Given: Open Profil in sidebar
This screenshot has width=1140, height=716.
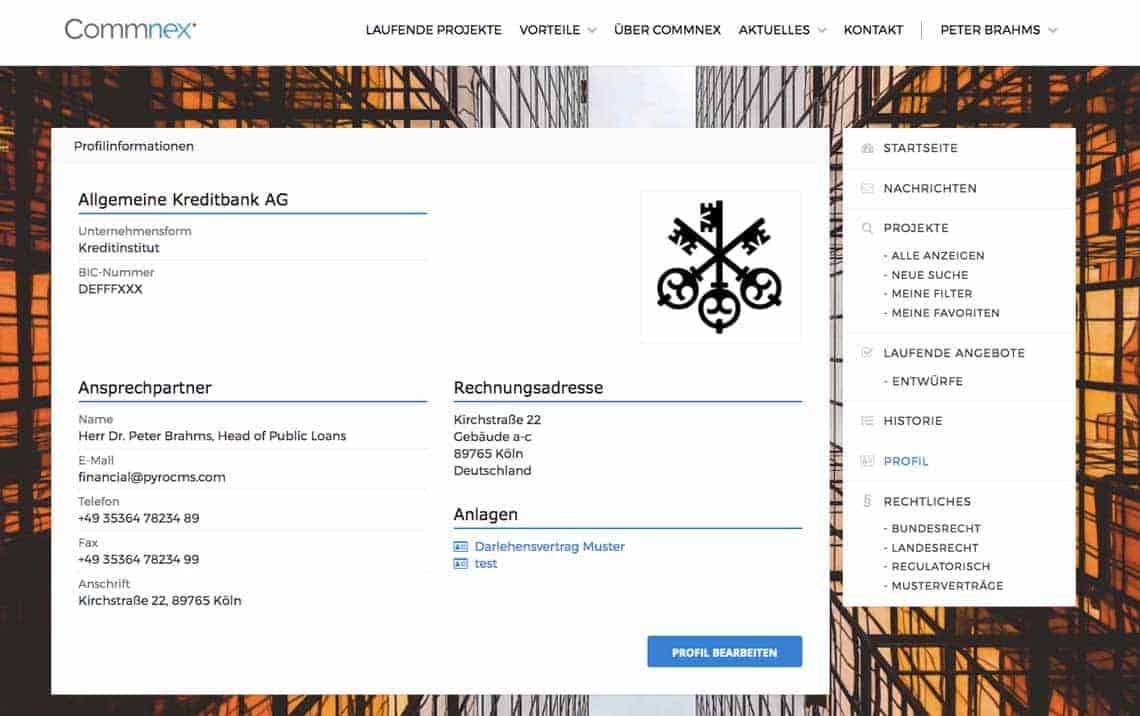Looking at the screenshot, I should click(906, 461).
